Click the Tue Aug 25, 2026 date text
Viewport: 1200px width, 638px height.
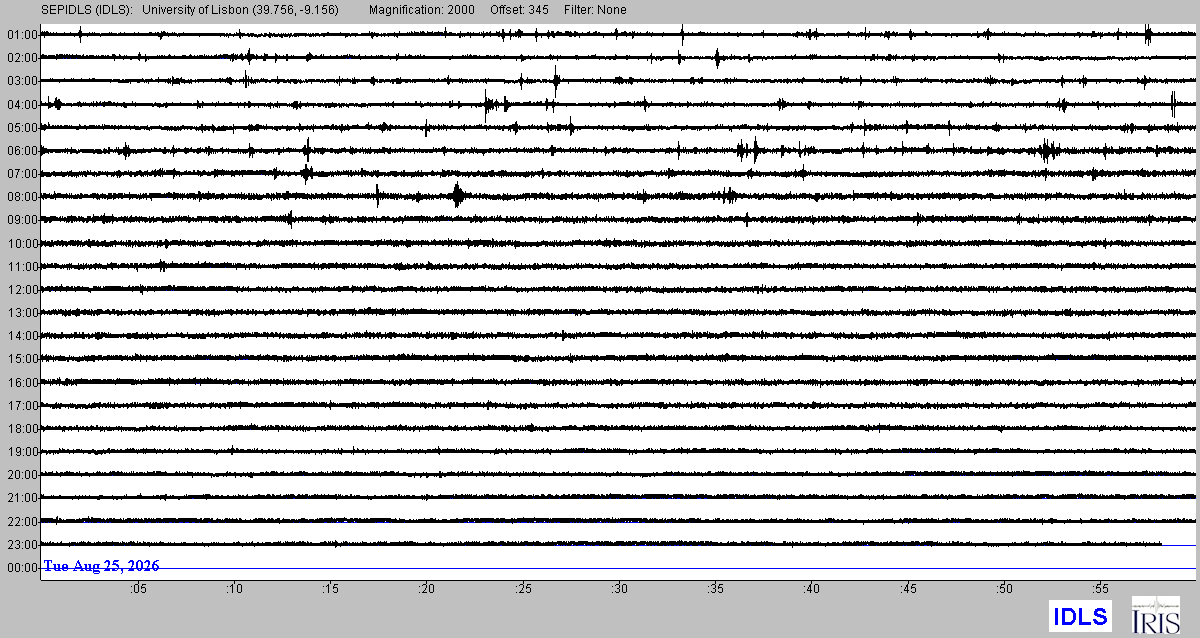coord(101,566)
